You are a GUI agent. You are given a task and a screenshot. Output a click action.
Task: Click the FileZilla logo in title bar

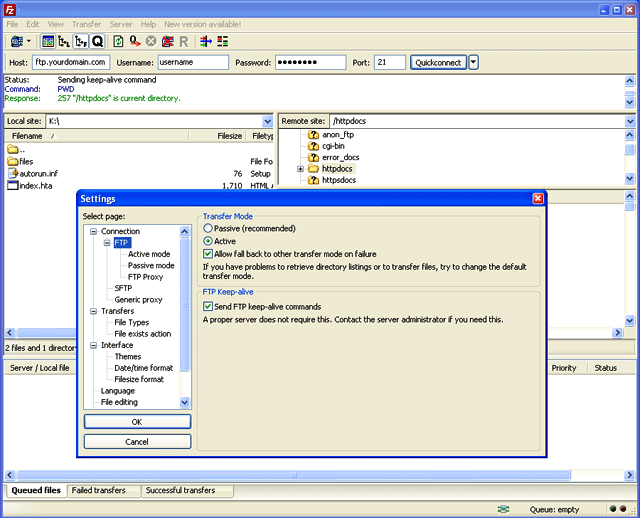pyautogui.click(x=10, y=10)
